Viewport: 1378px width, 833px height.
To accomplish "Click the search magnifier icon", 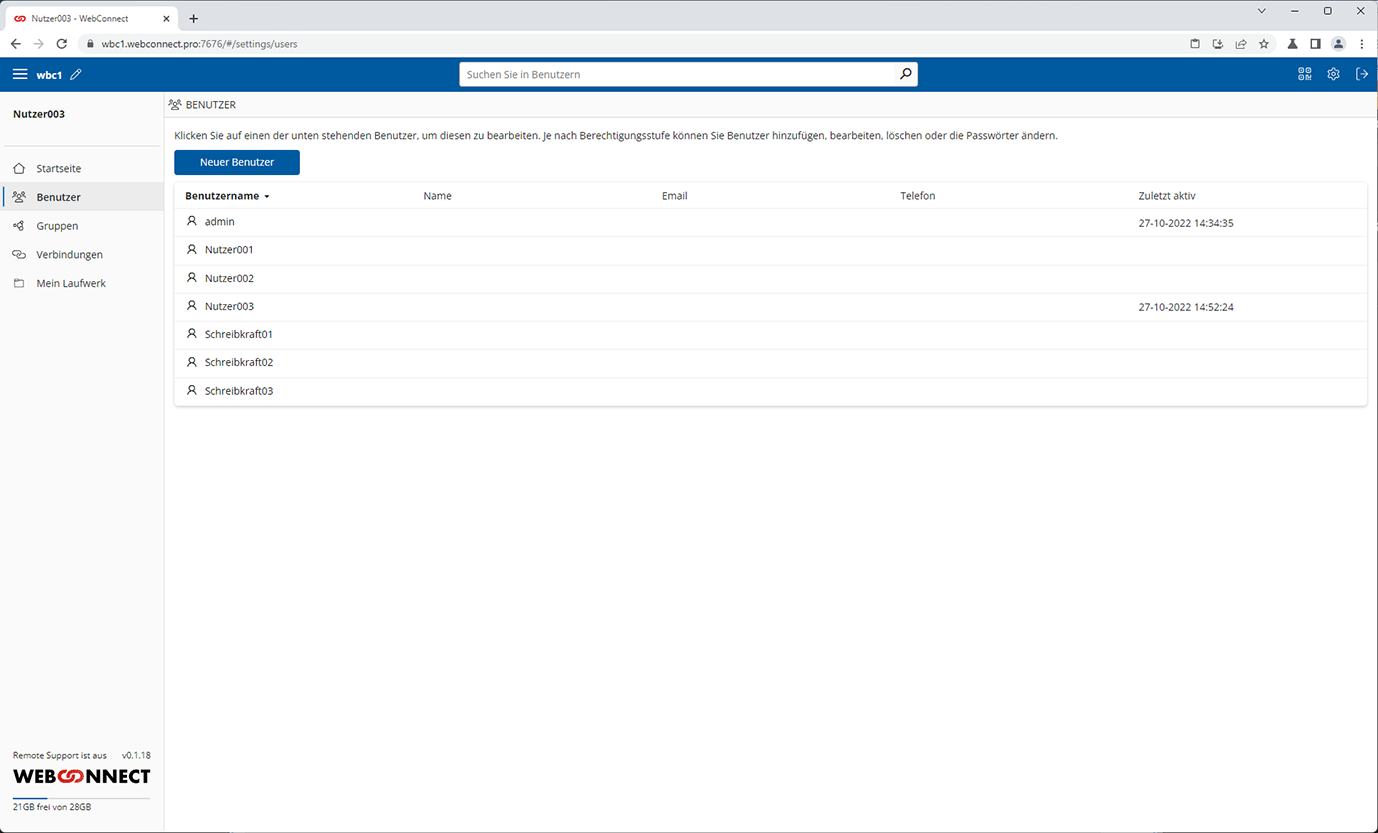I will [905, 73].
